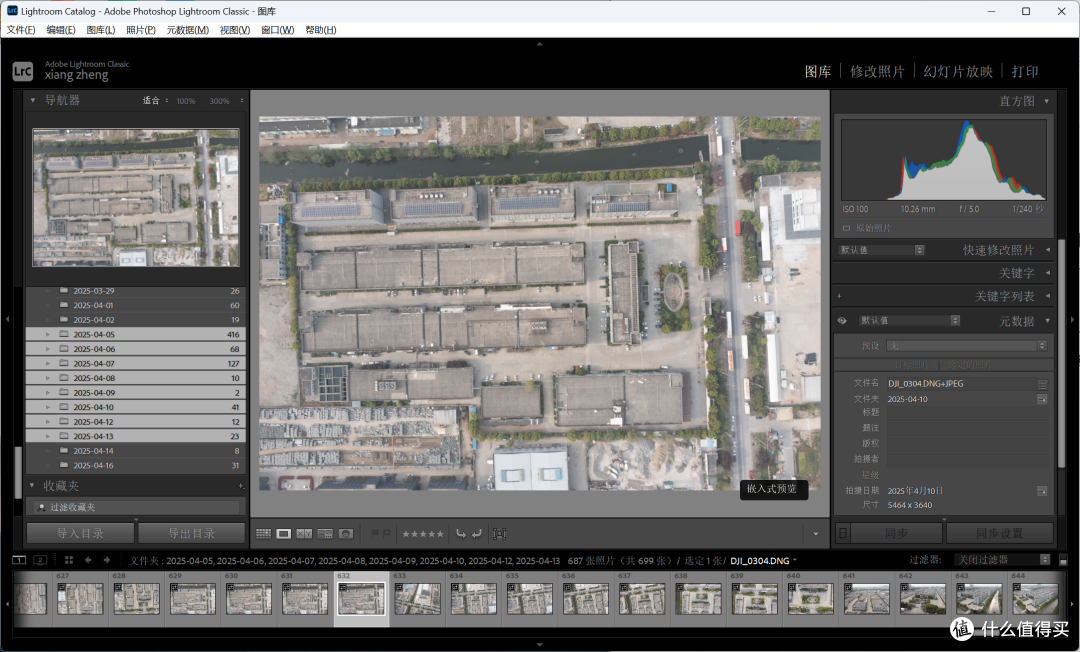Rotate photo counterclockwise icon
The width and height of the screenshot is (1080, 652).
[461, 534]
